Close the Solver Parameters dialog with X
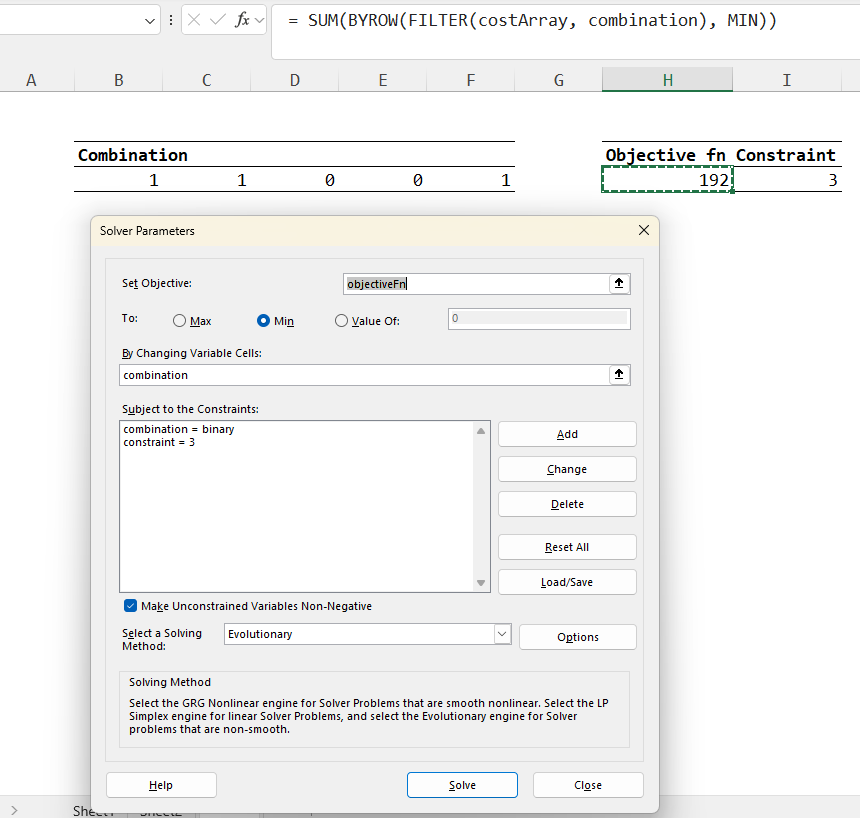The width and height of the screenshot is (860, 818). (x=644, y=230)
